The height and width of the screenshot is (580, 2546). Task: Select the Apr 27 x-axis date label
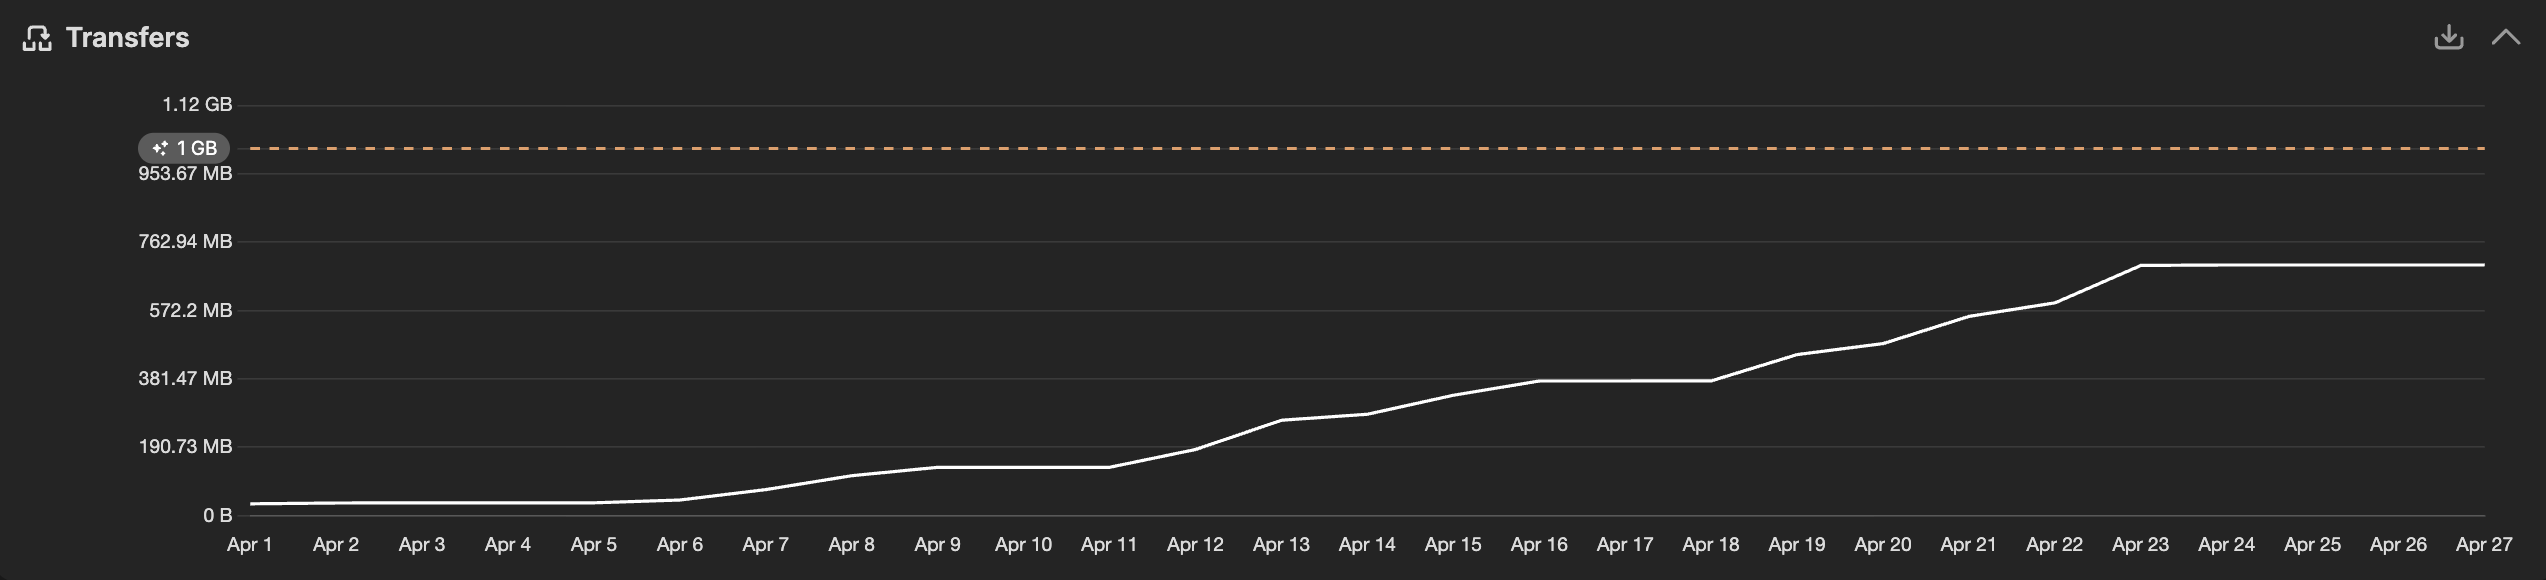[x=2483, y=544]
